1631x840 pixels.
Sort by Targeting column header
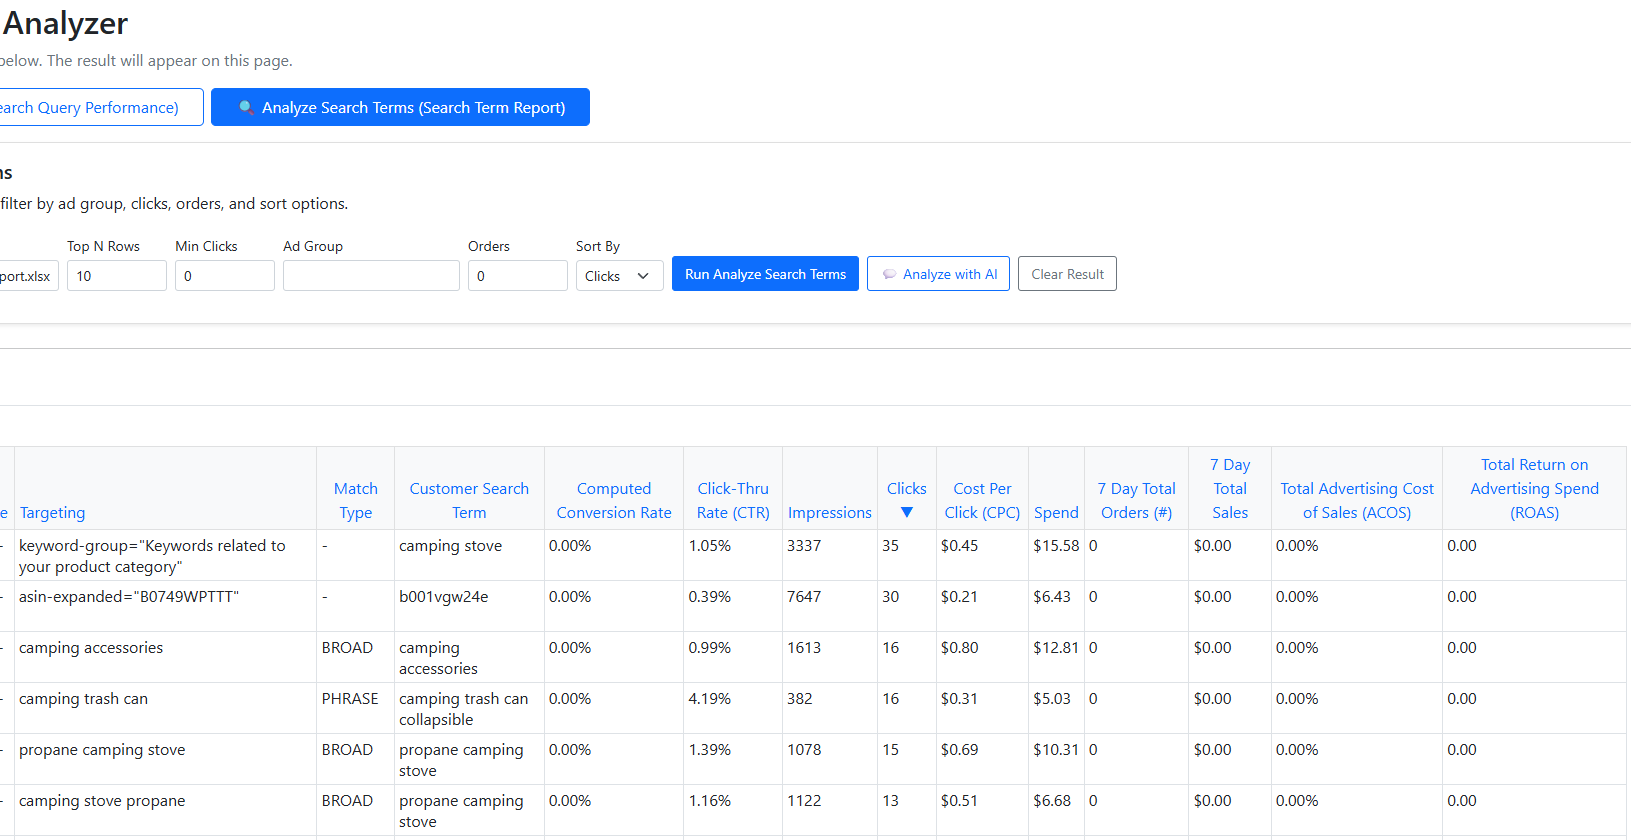(52, 512)
